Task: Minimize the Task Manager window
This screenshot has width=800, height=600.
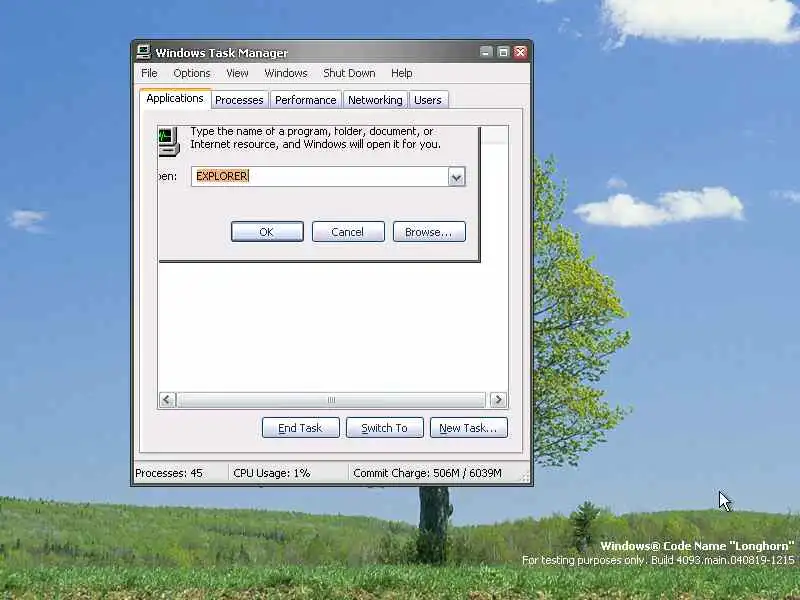Action: (x=486, y=52)
